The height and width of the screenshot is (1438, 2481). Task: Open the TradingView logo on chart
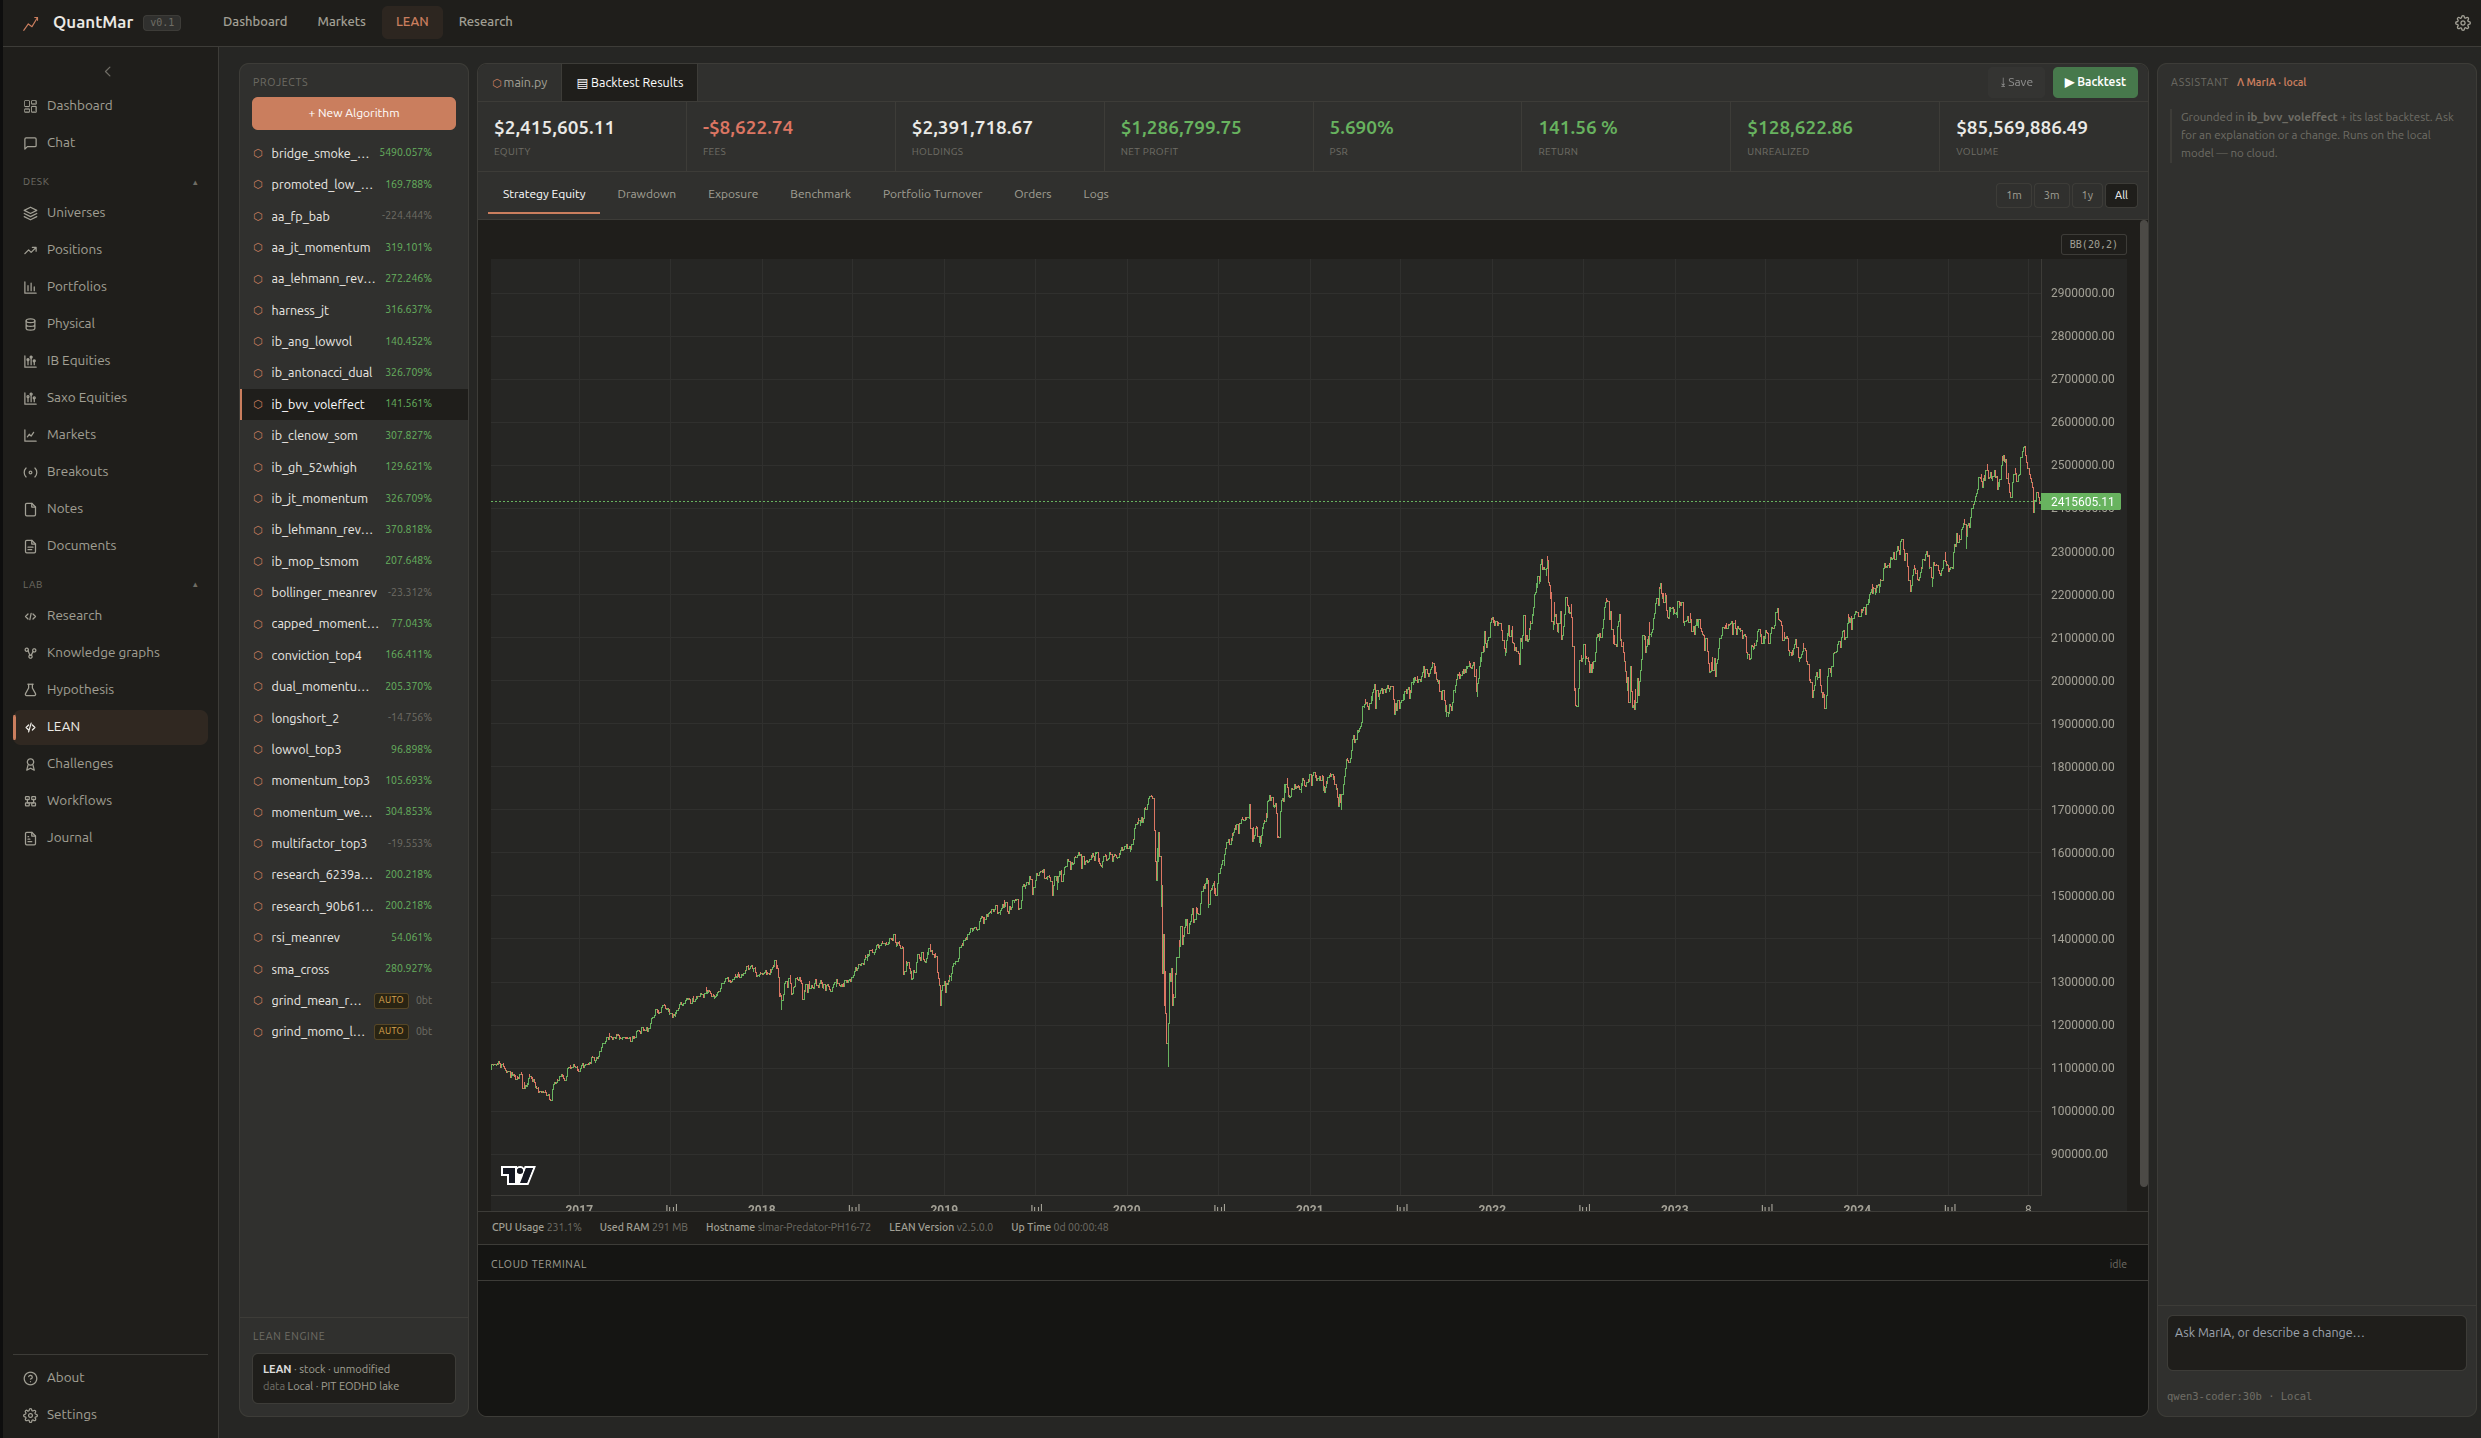[518, 1175]
